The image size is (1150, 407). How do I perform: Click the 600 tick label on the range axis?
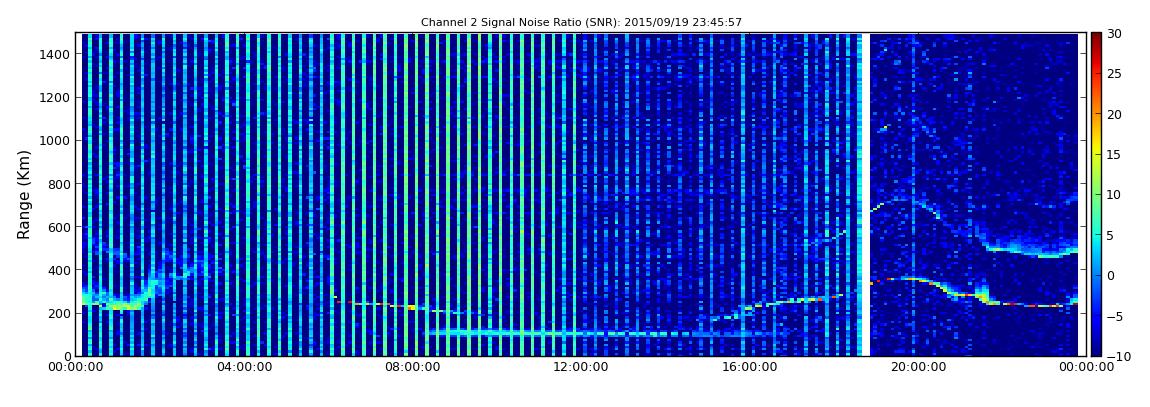59,227
